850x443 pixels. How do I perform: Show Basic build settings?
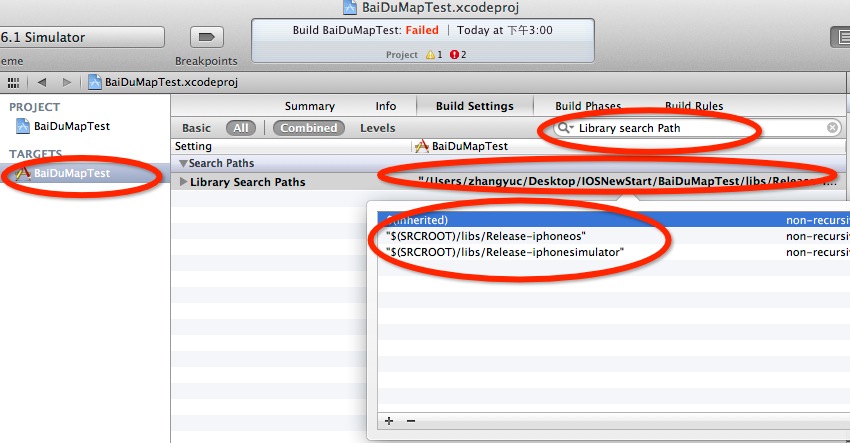pos(196,129)
